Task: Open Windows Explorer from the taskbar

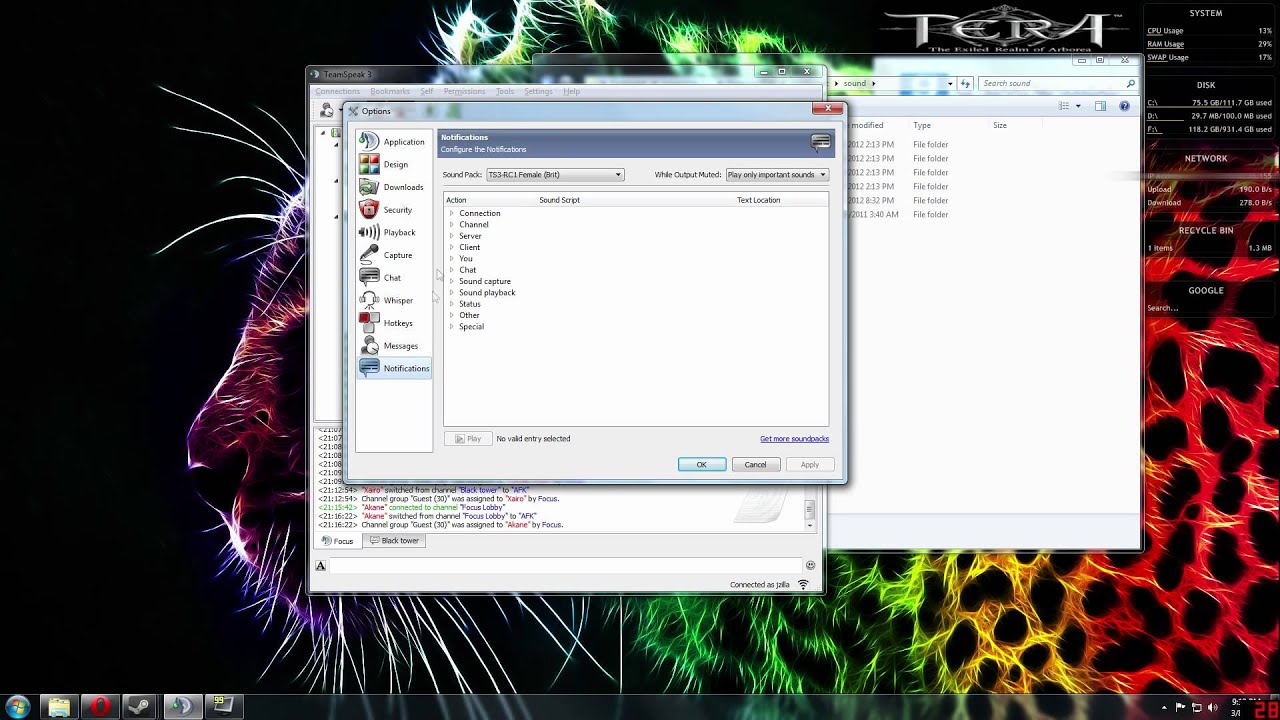Action: coord(59,707)
